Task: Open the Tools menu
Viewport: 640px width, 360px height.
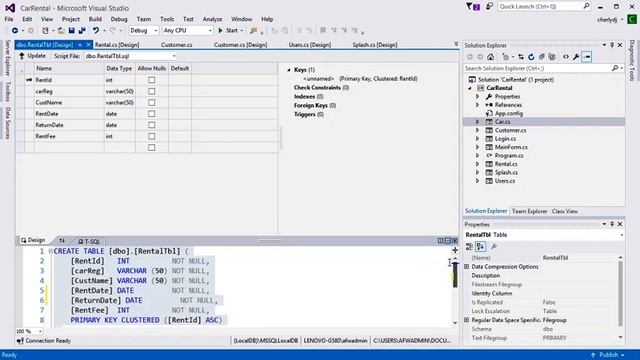Action: [x=167, y=19]
